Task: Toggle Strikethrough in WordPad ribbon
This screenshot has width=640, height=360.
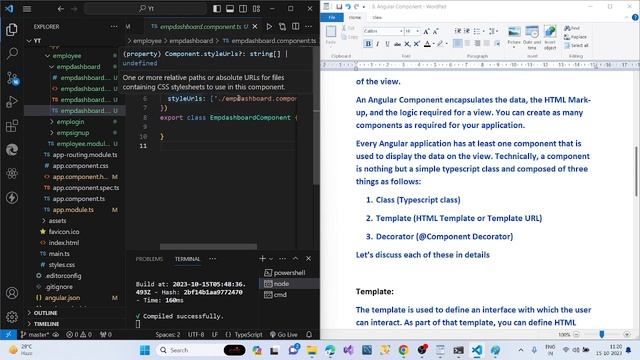Action: point(397,44)
